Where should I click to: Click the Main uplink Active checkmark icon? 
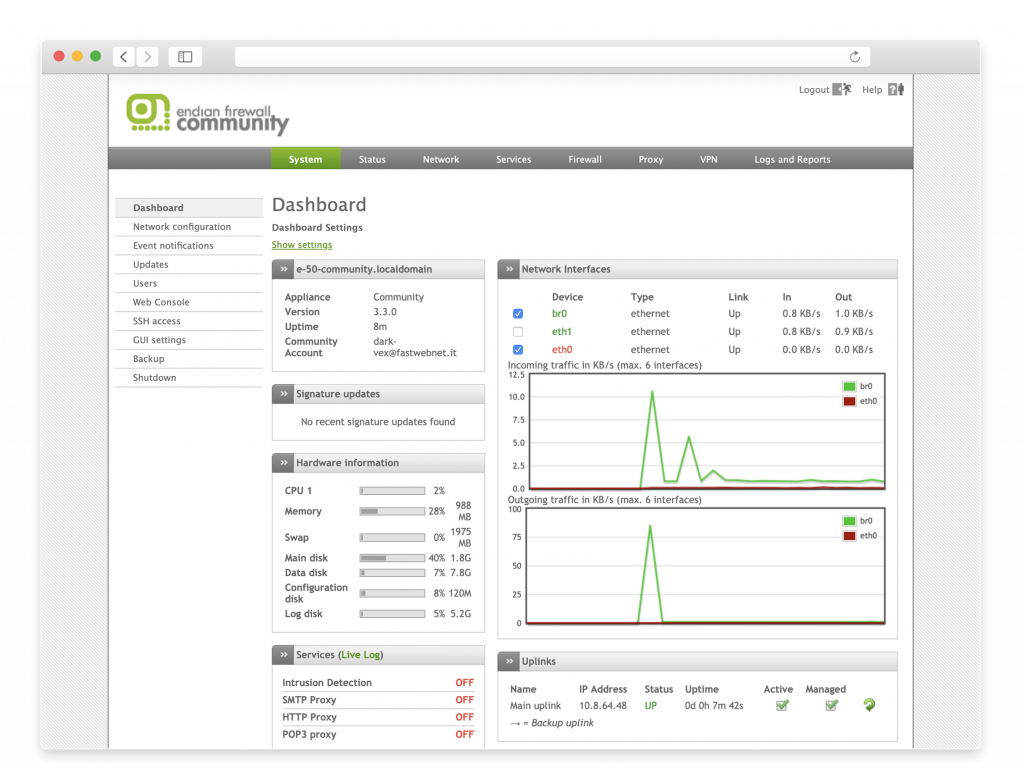coord(782,706)
